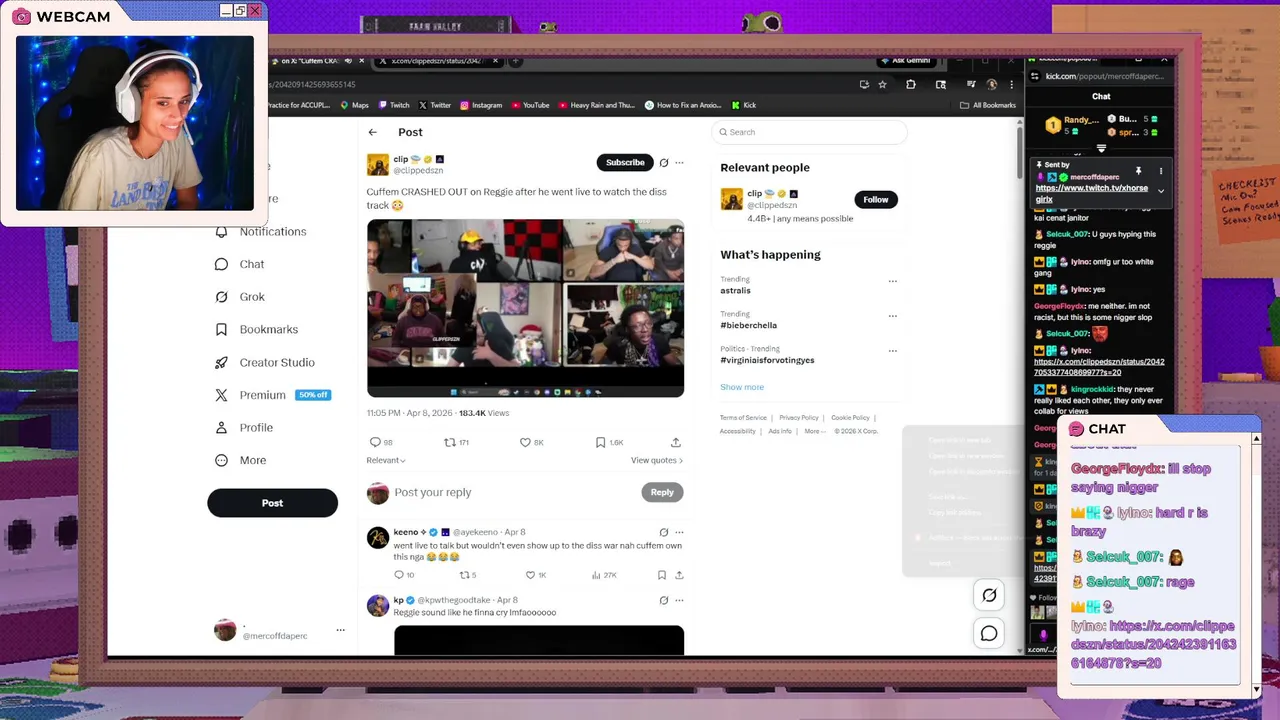Open account menu dots next to @mercoffdaperc
Screen dimensions: 1280x720
point(340,630)
